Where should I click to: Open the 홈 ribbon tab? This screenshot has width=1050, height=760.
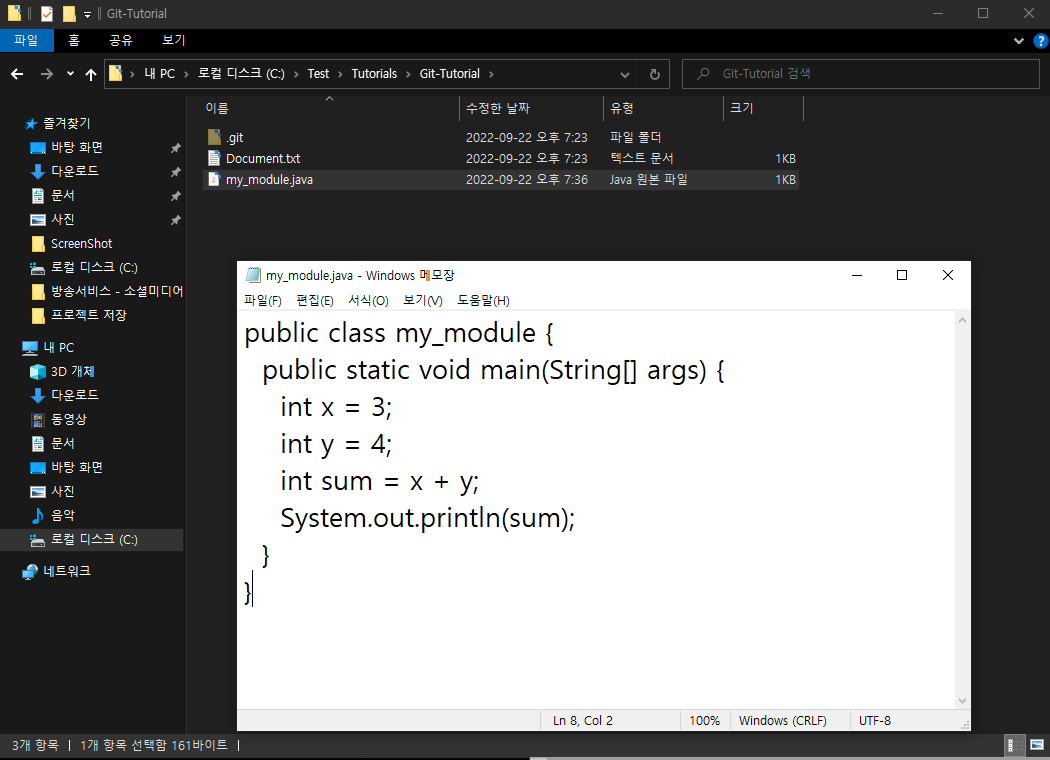coord(74,40)
